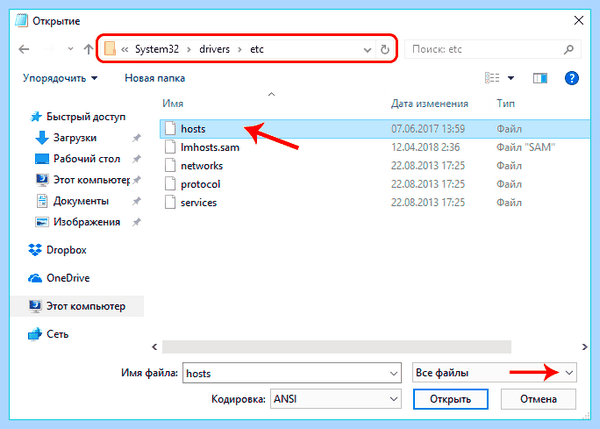Viewport: 600px width, 429px height.
Task: Go up one folder level
Action: 88,49
